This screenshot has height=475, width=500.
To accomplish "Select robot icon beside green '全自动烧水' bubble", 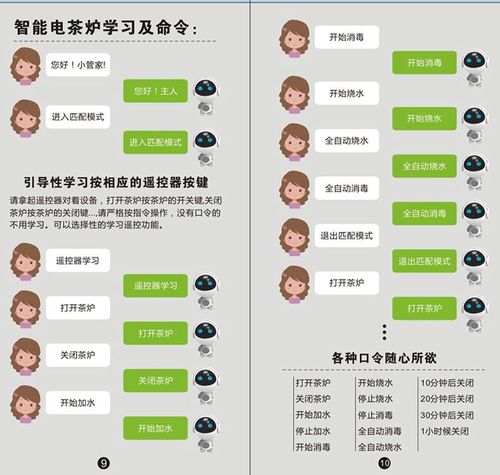I will 475,172.
